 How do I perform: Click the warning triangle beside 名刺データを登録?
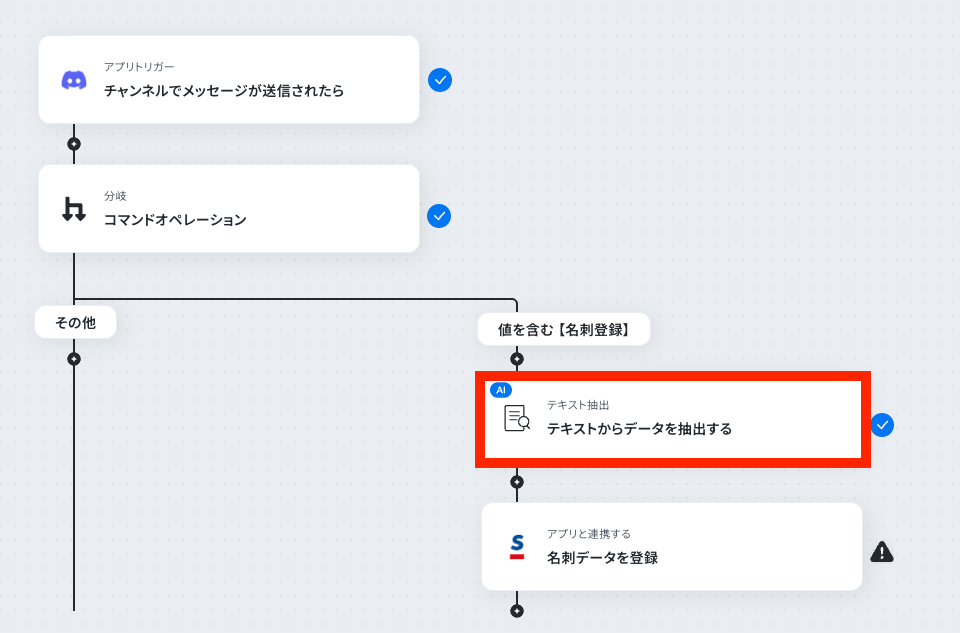882,552
